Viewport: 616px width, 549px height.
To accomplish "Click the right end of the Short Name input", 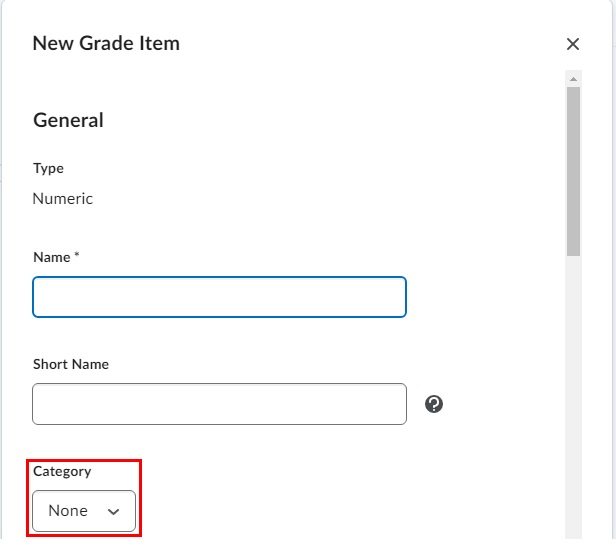I will [398, 404].
